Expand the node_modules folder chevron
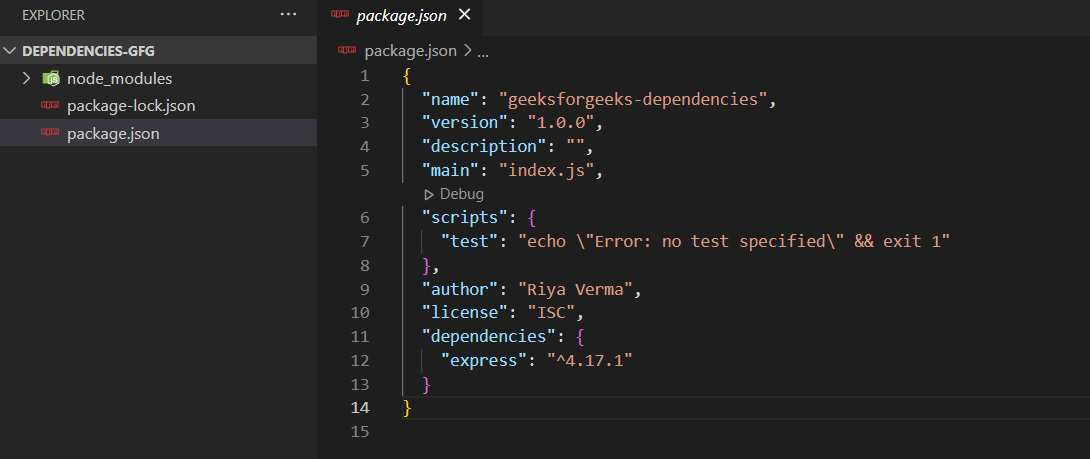The height and width of the screenshot is (459, 1090). click(x=27, y=78)
